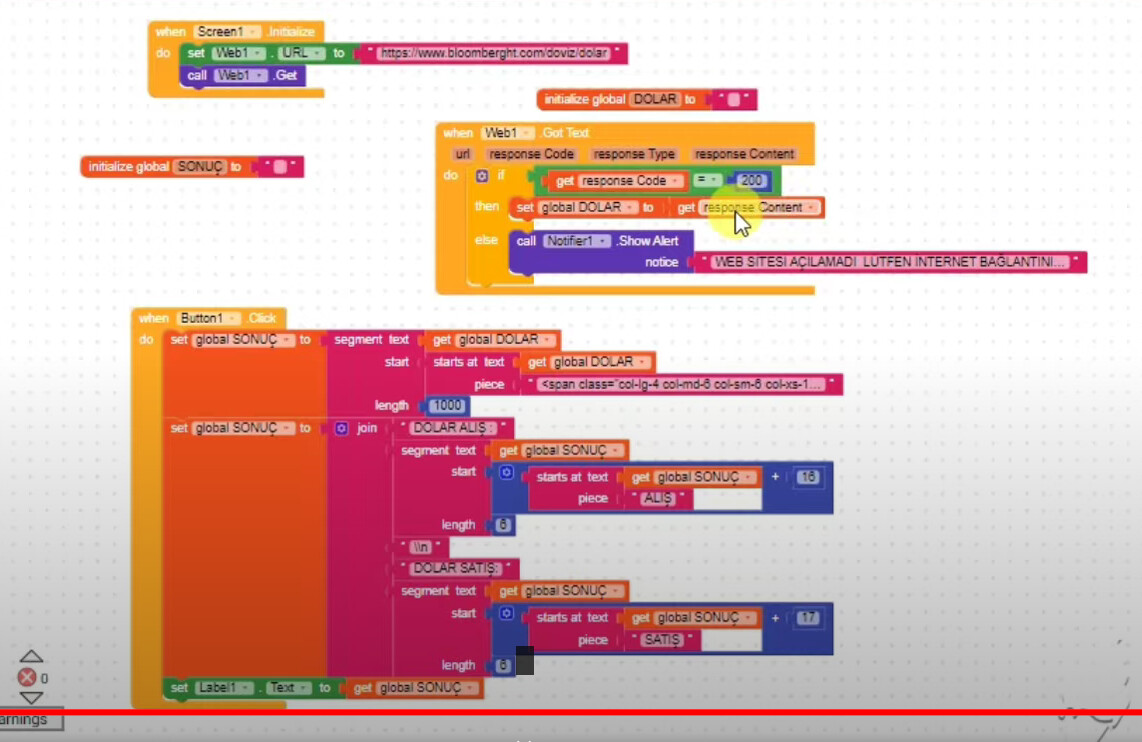1142x742 pixels.
Task: Click the red error X indicator
Action: [28, 677]
